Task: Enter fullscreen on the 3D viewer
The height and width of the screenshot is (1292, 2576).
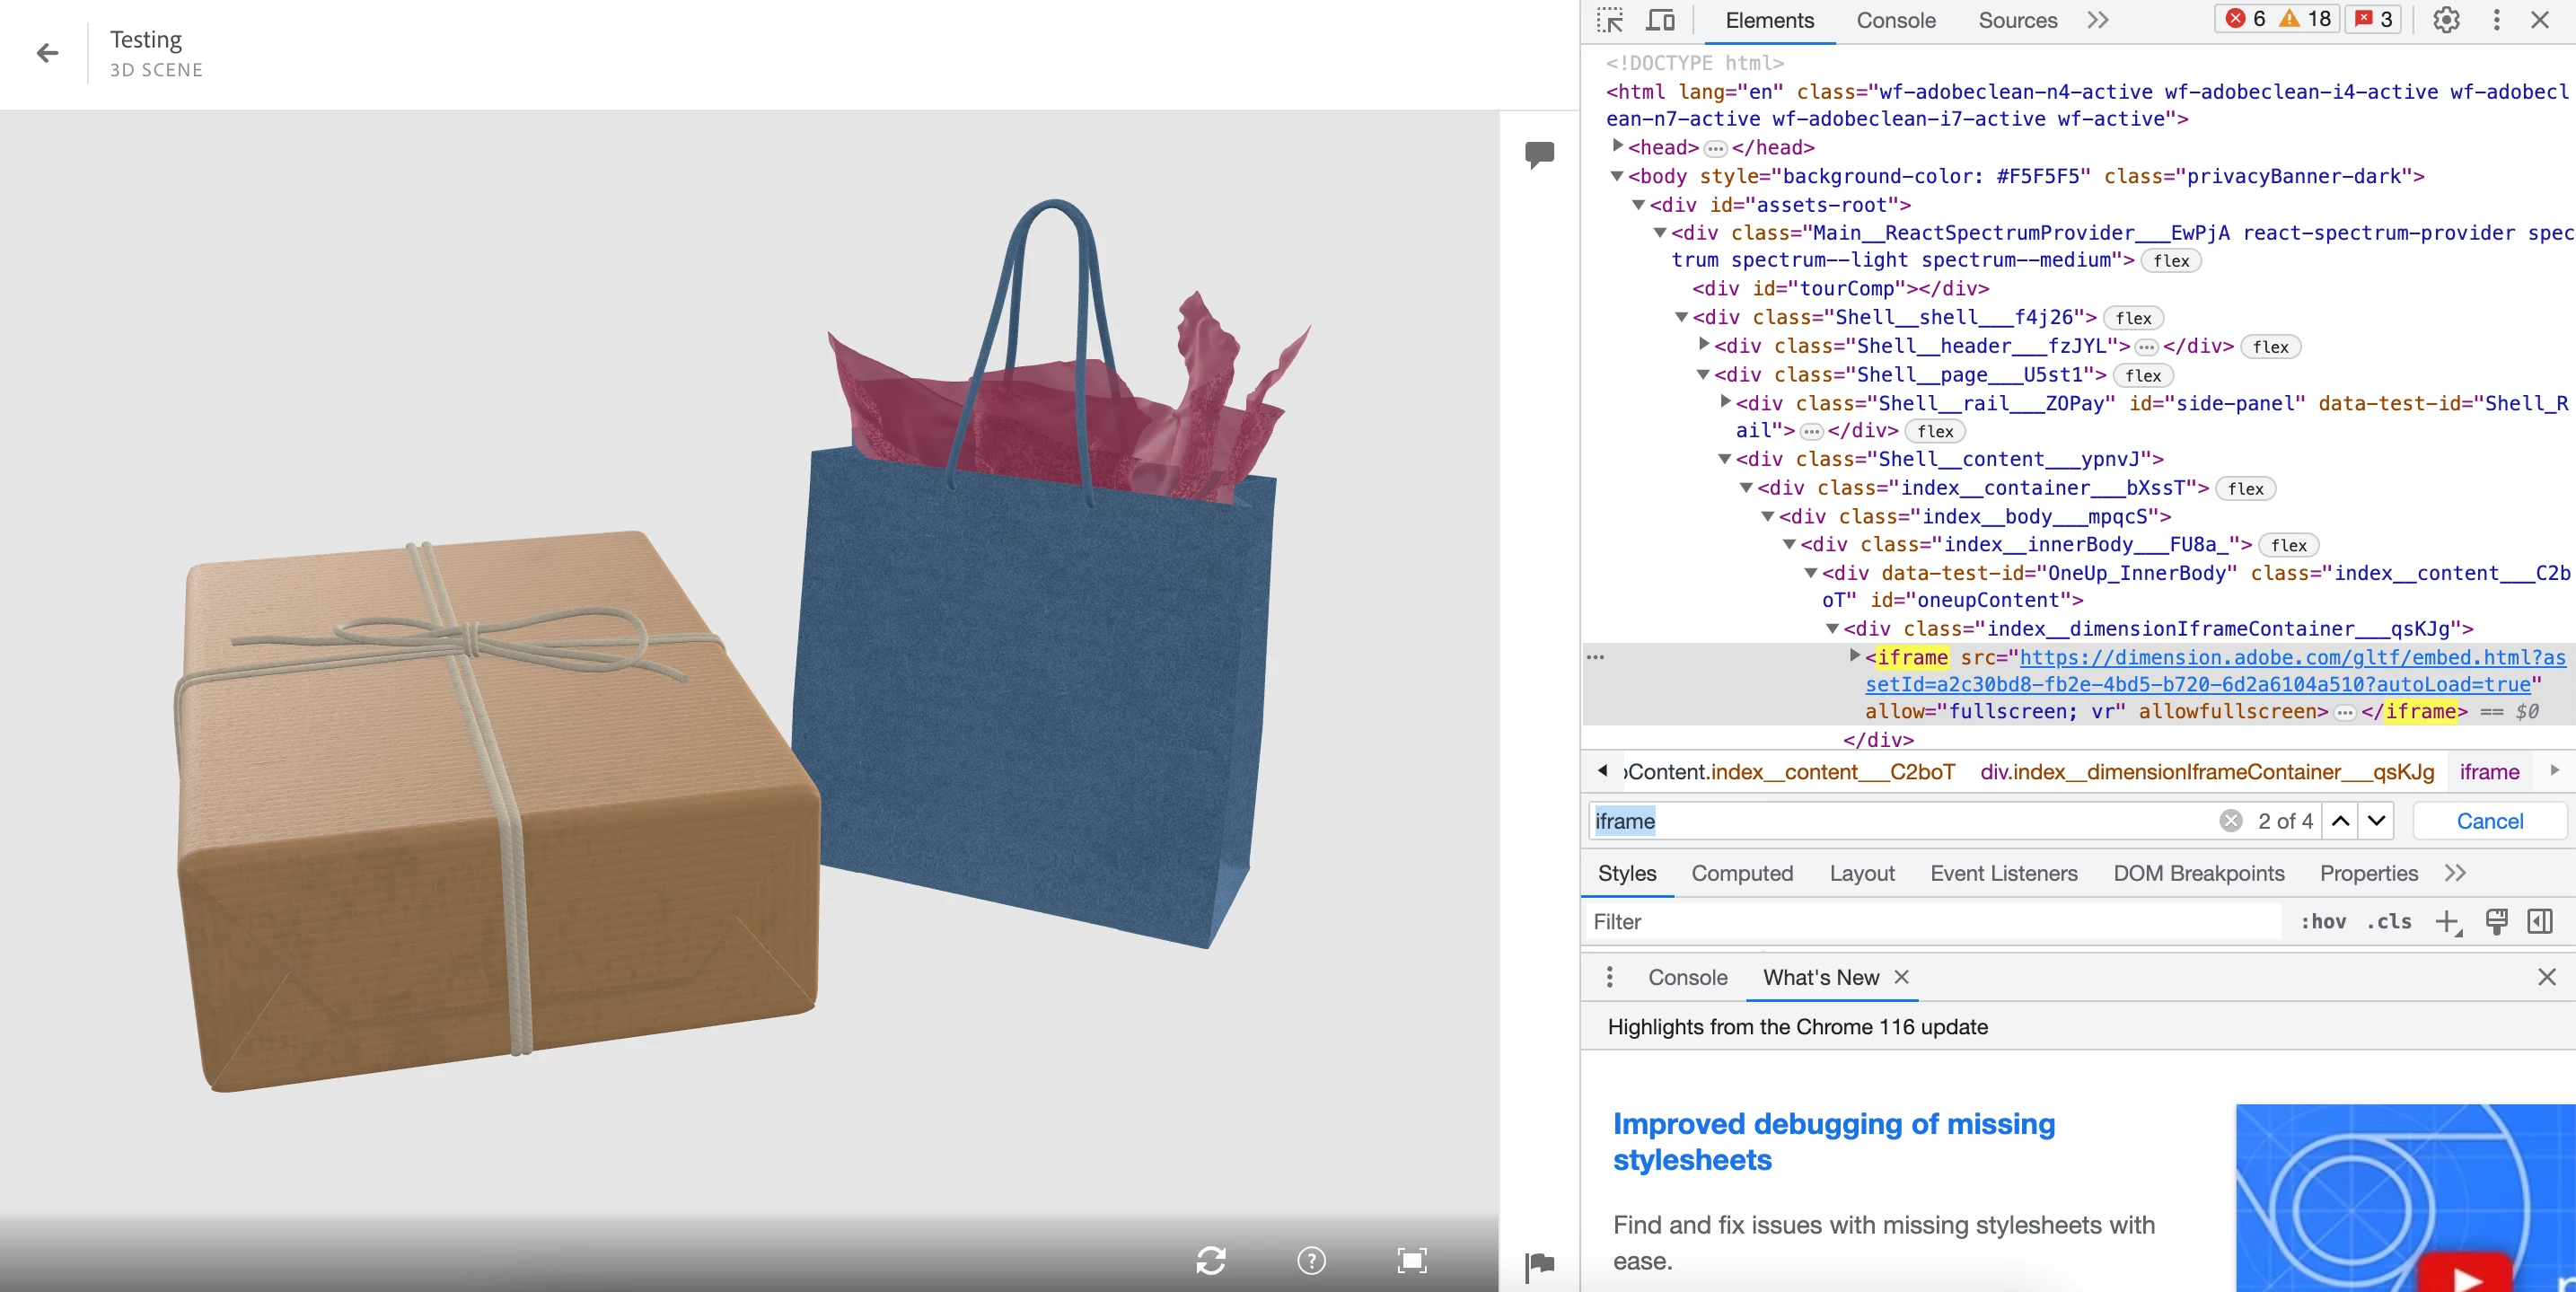Action: 1411,1260
